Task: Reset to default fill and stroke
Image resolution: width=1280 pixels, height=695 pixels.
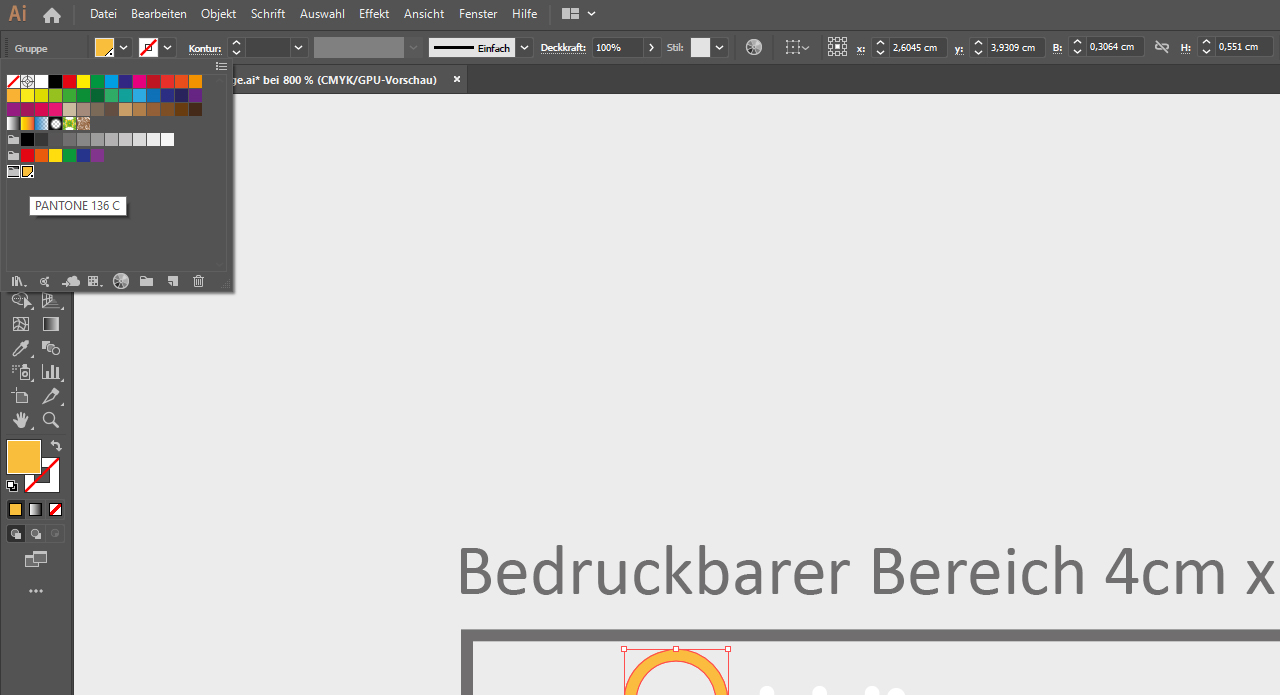Action: (12, 486)
